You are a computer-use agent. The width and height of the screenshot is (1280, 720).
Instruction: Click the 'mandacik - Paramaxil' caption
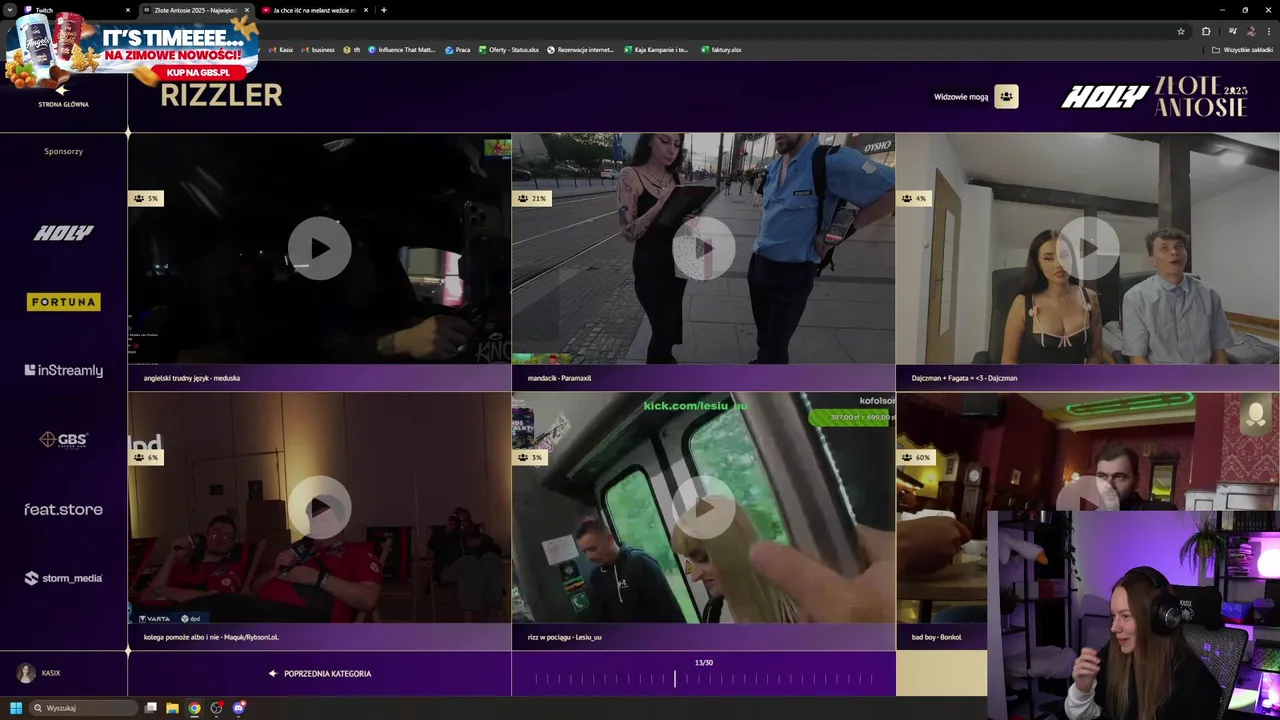click(559, 378)
